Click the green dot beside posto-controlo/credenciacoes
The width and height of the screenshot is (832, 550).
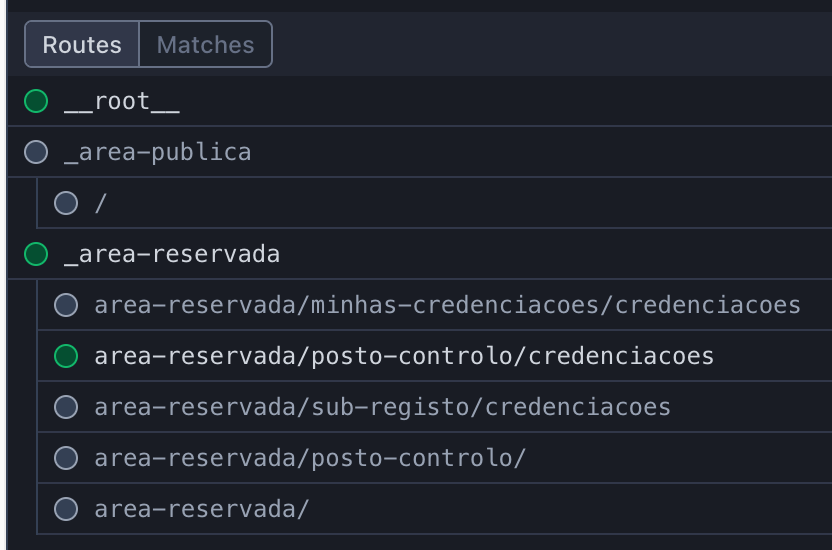66,356
